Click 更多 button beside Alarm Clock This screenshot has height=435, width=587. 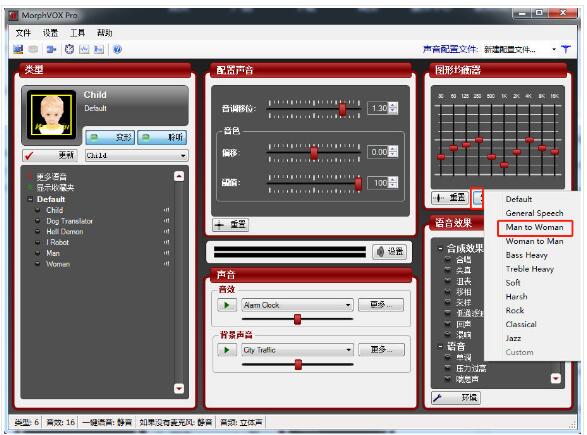(x=381, y=305)
